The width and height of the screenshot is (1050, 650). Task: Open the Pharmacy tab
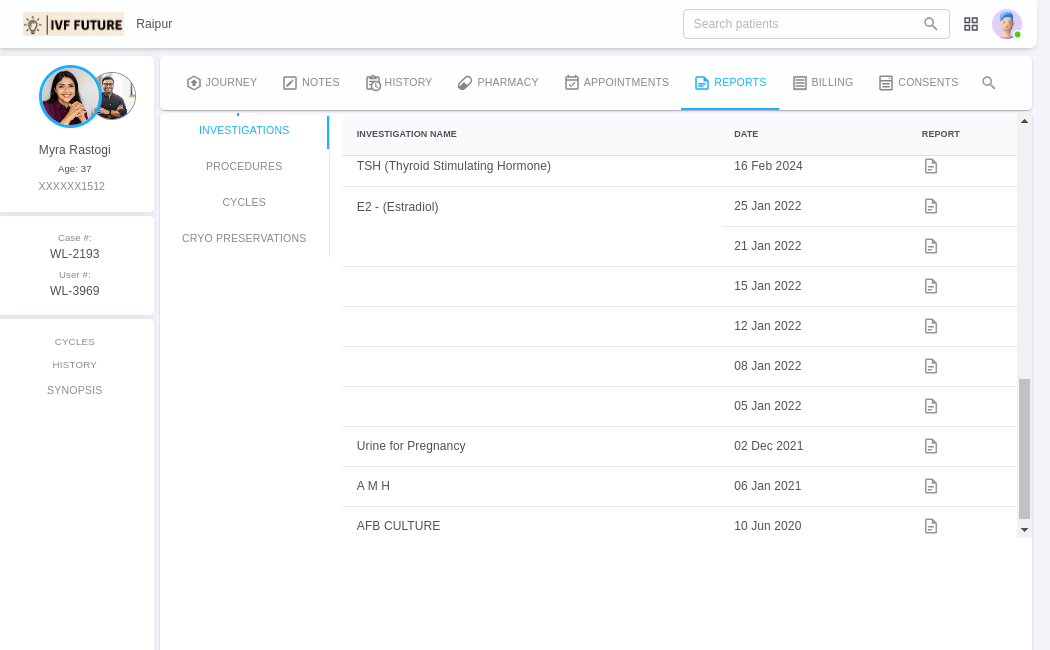pyautogui.click(x=498, y=83)
